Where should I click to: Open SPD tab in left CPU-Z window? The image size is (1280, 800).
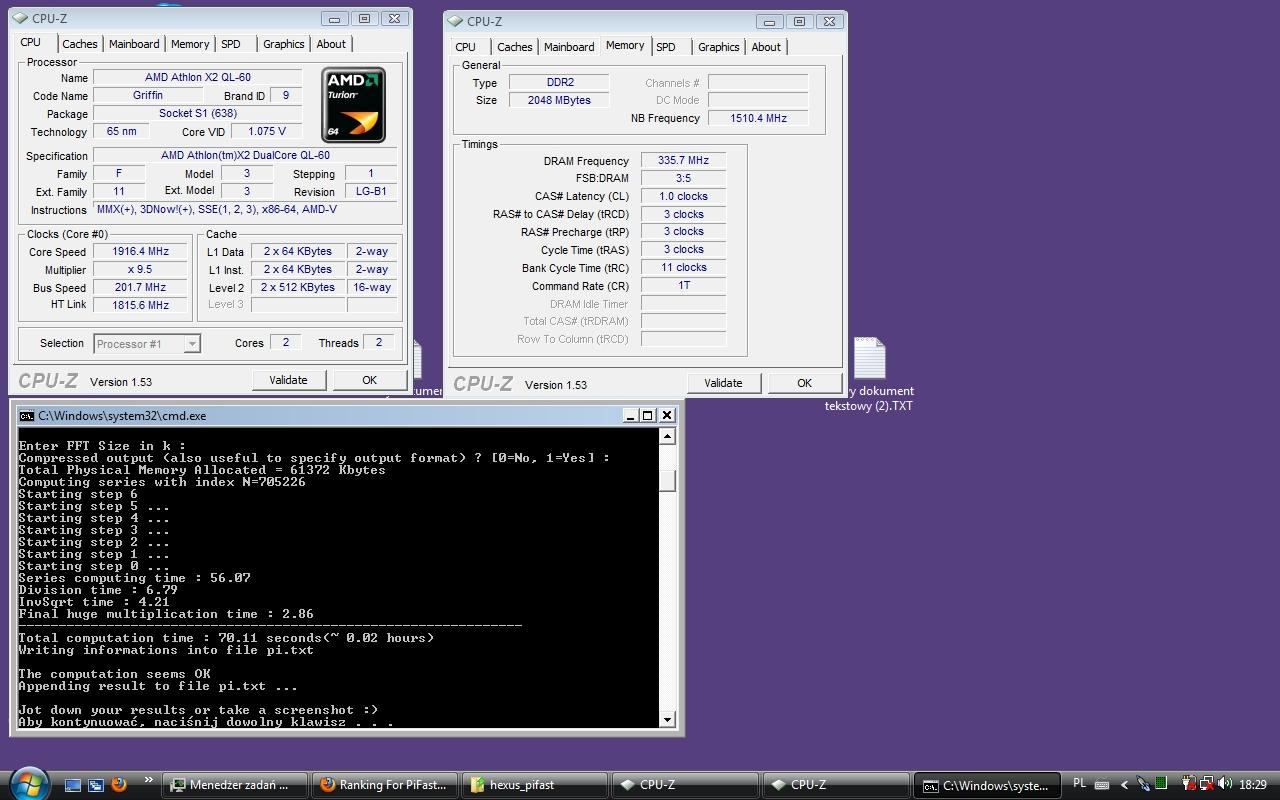(x=231, y=44)
